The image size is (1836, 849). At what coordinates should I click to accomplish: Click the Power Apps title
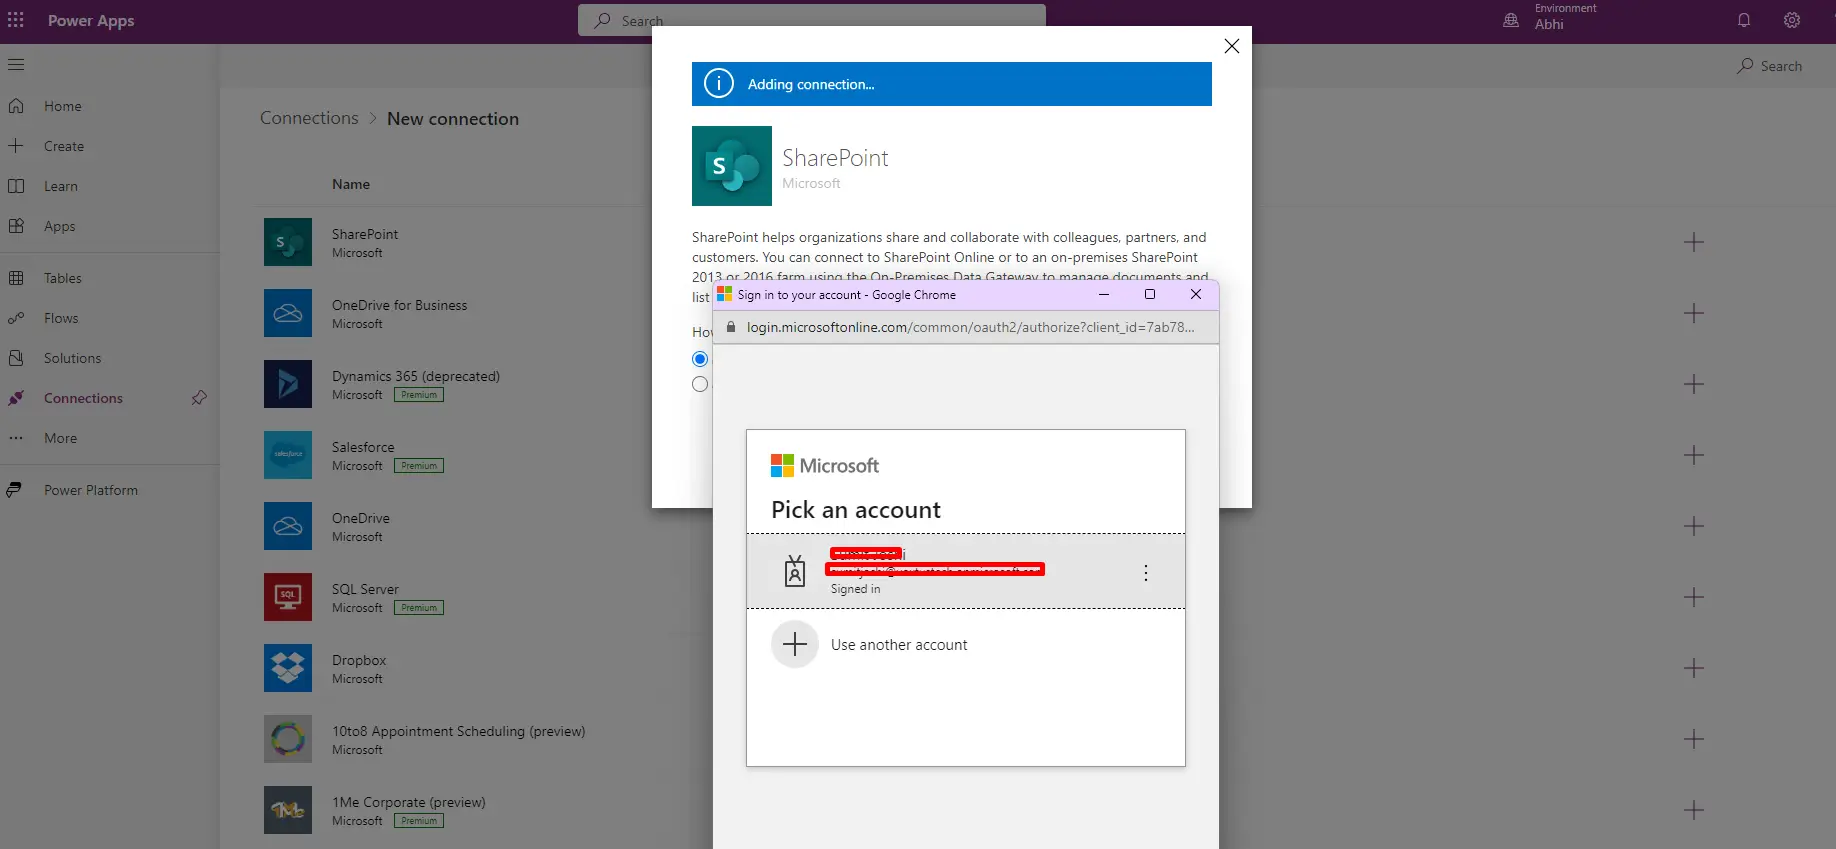(91, 20)
